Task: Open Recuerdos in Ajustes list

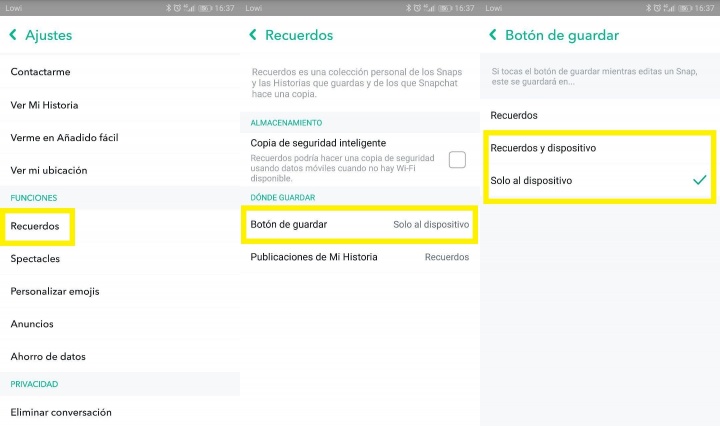Action: tap(120, 226)
